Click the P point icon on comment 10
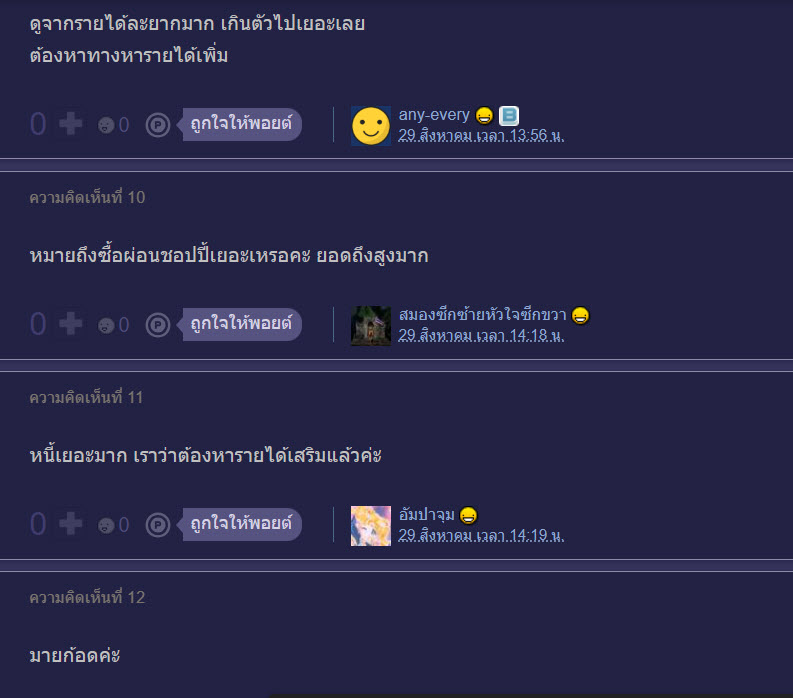This screenshot has width=793, height=698. click(x=158, y=325)
